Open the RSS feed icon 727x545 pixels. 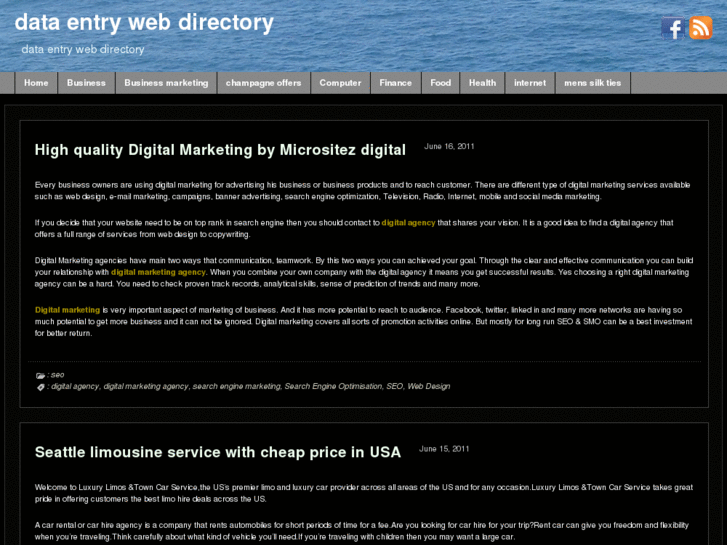pyautogui.click(x=701, y=28)
